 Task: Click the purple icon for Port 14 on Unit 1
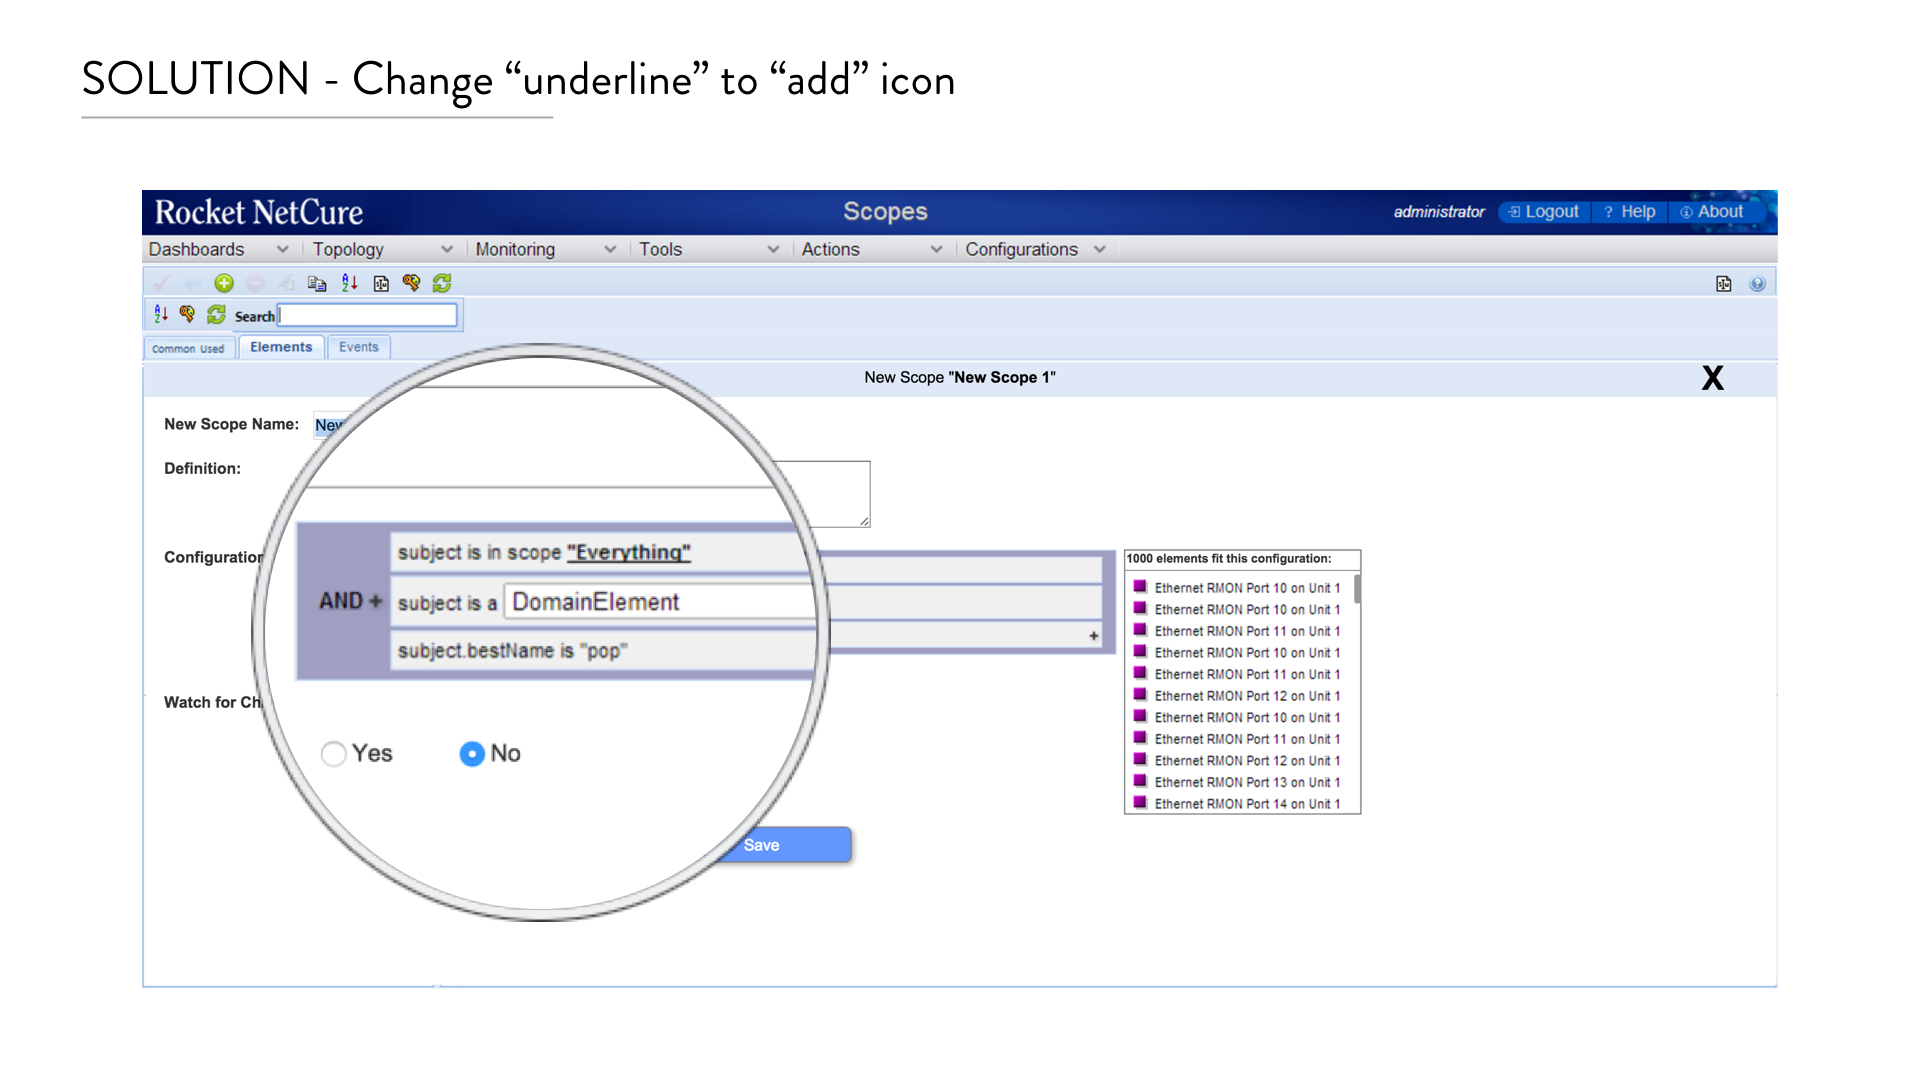pyautogui.click(x=1139, y=802)
